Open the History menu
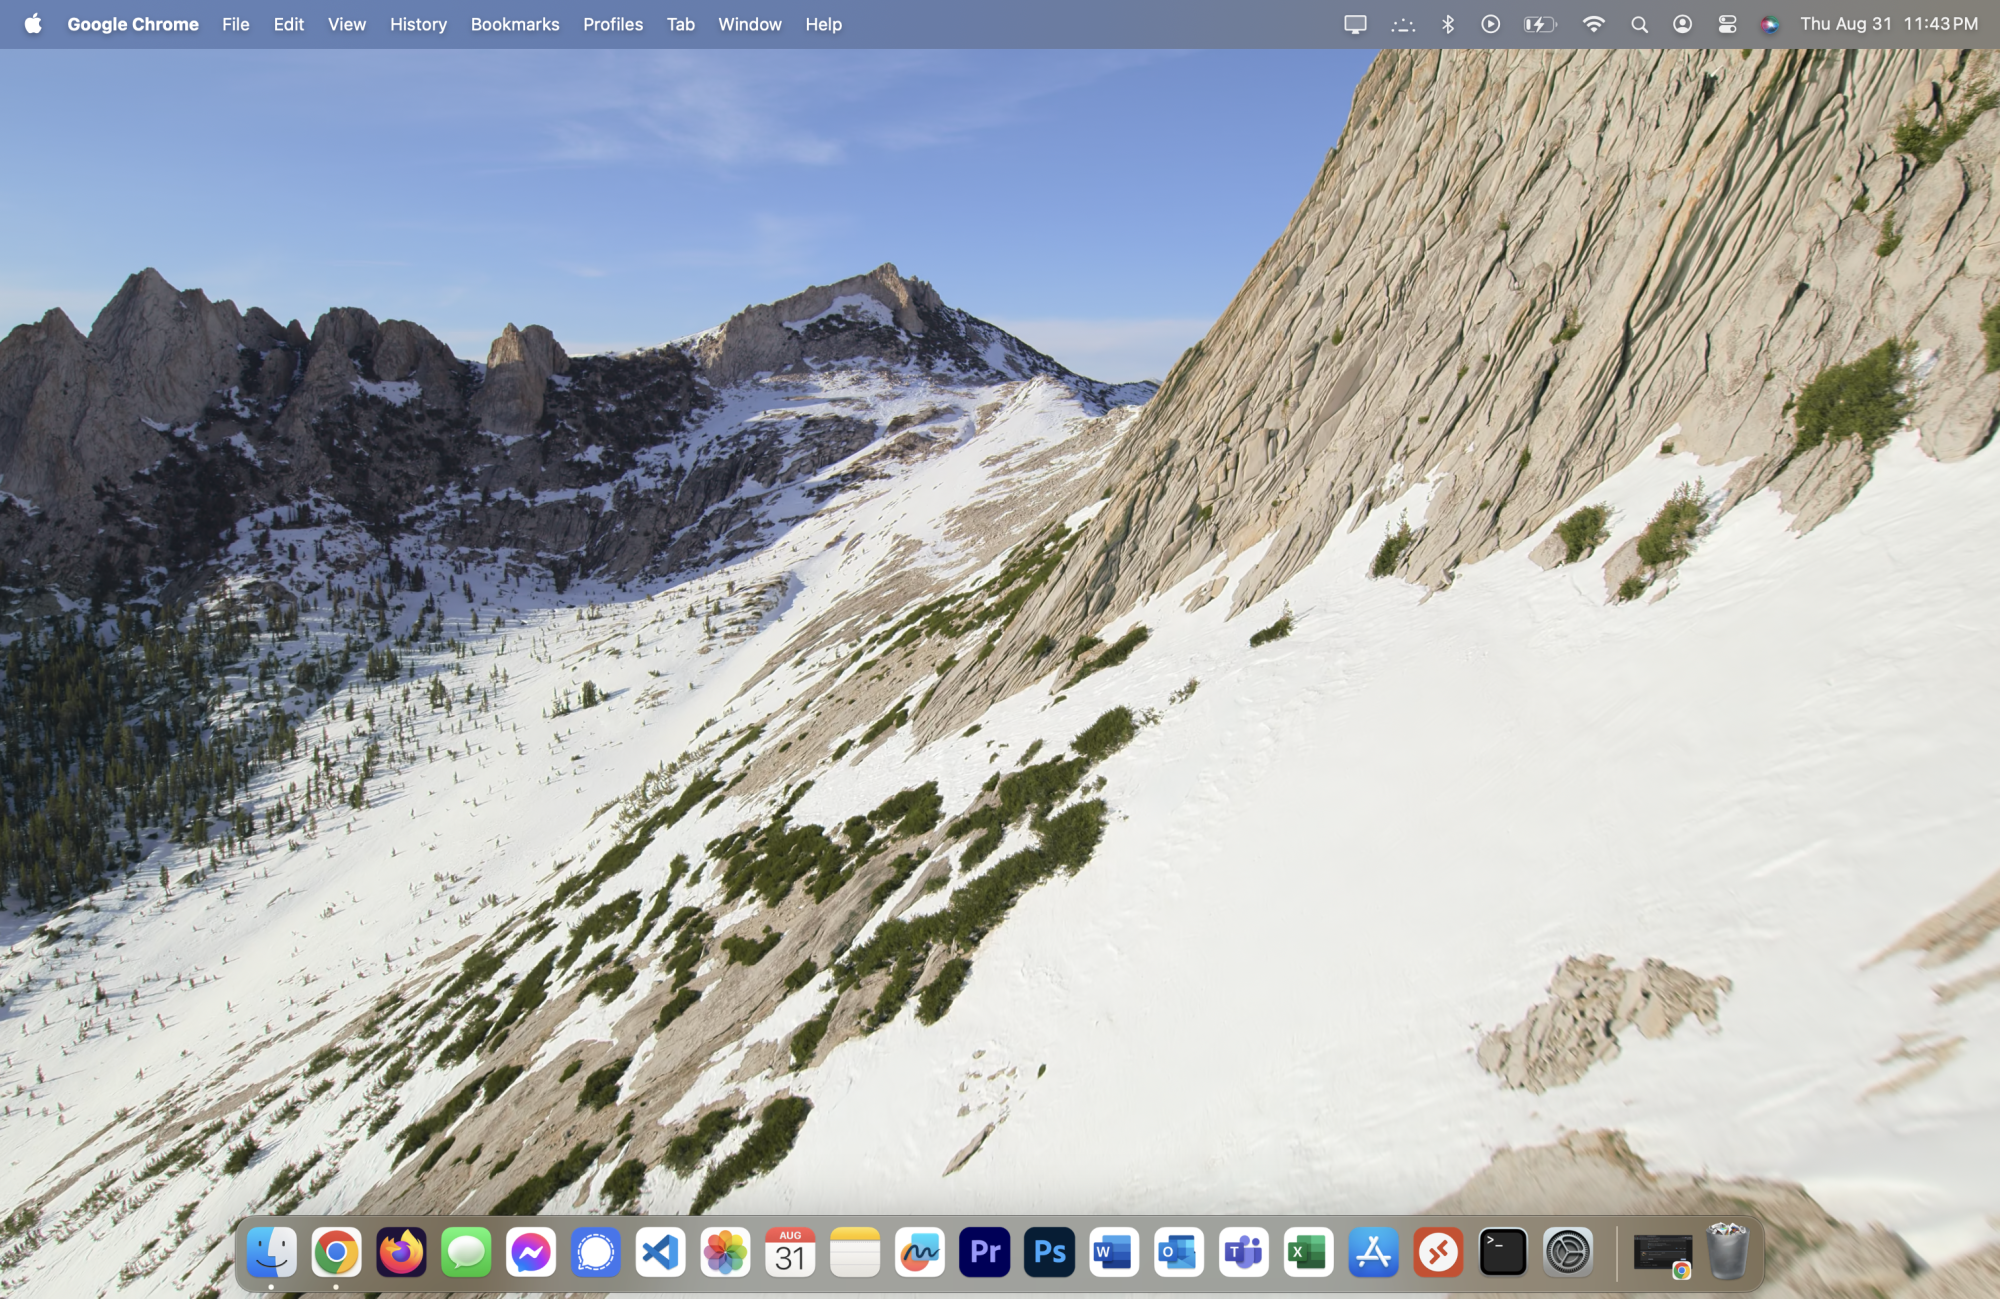Viewport: 2000px width, 1299px height. pyautogui.click(x=418, y=24)
